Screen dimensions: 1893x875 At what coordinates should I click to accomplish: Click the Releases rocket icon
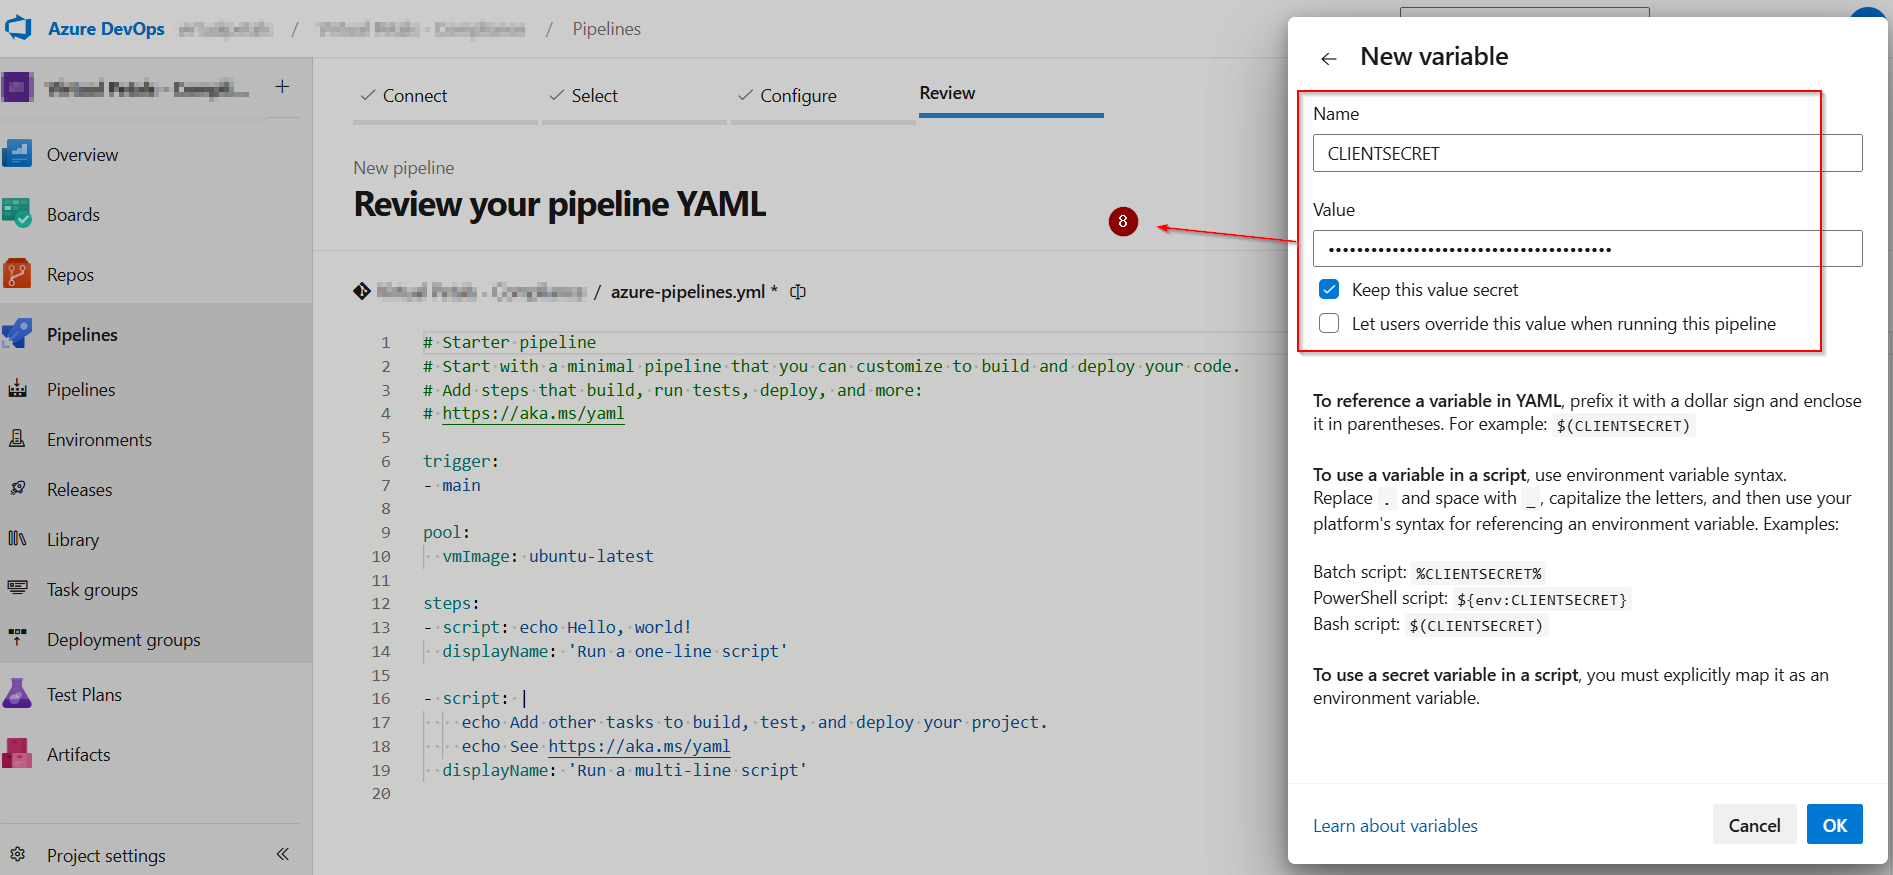(x=18, y=489)
